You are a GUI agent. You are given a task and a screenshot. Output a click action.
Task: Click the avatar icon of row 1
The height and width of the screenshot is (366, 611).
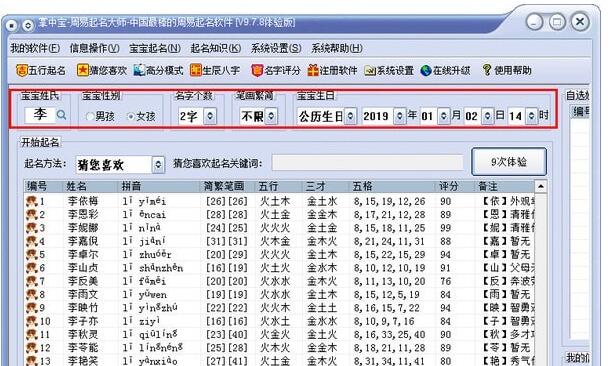click(x=31, y=201)
